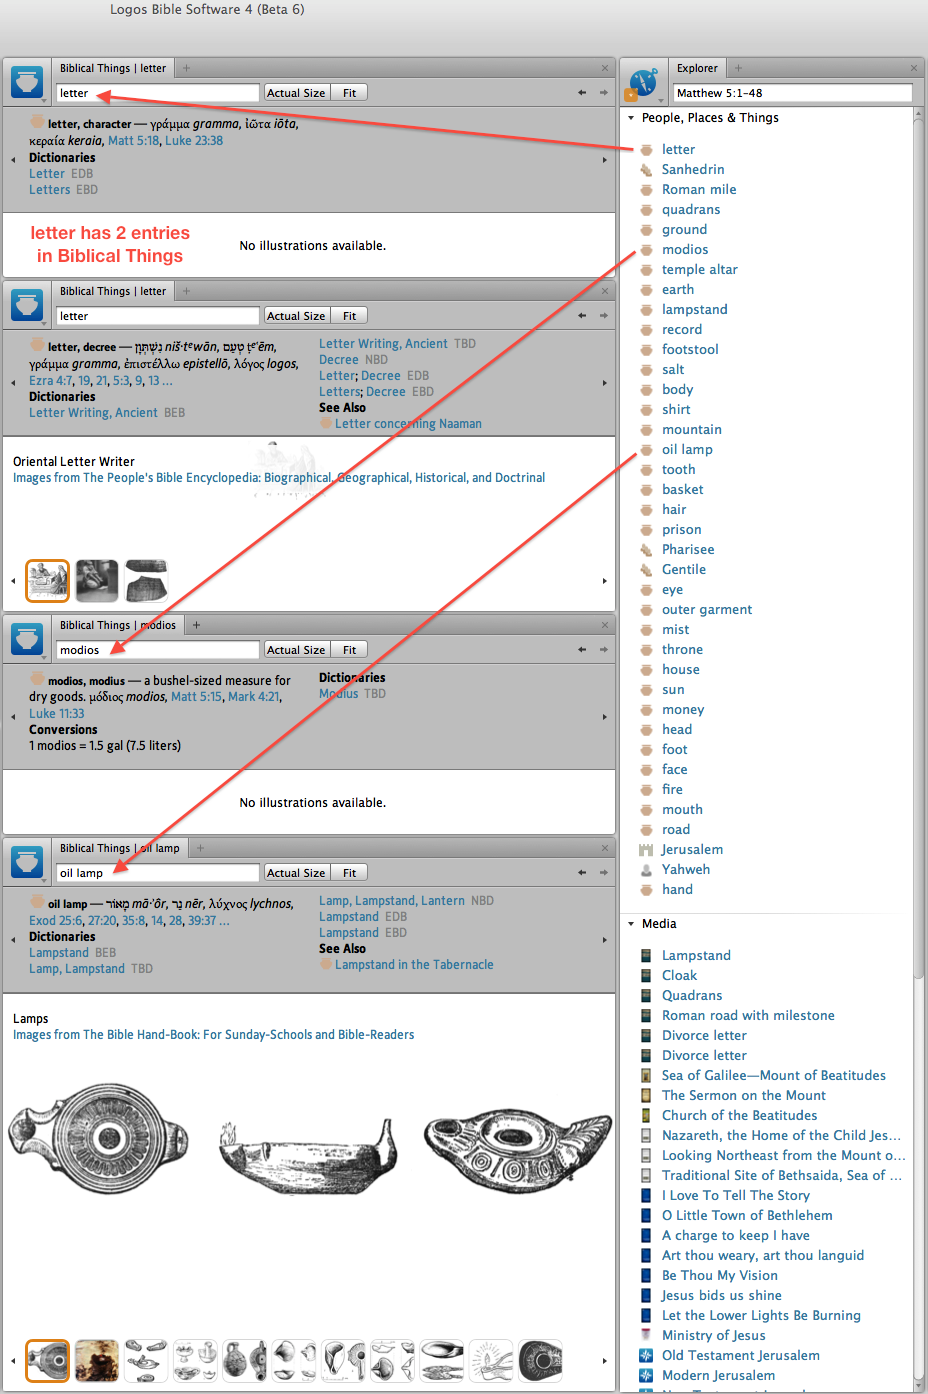Add a new tab in the Explorer panel

pos(738,68)
